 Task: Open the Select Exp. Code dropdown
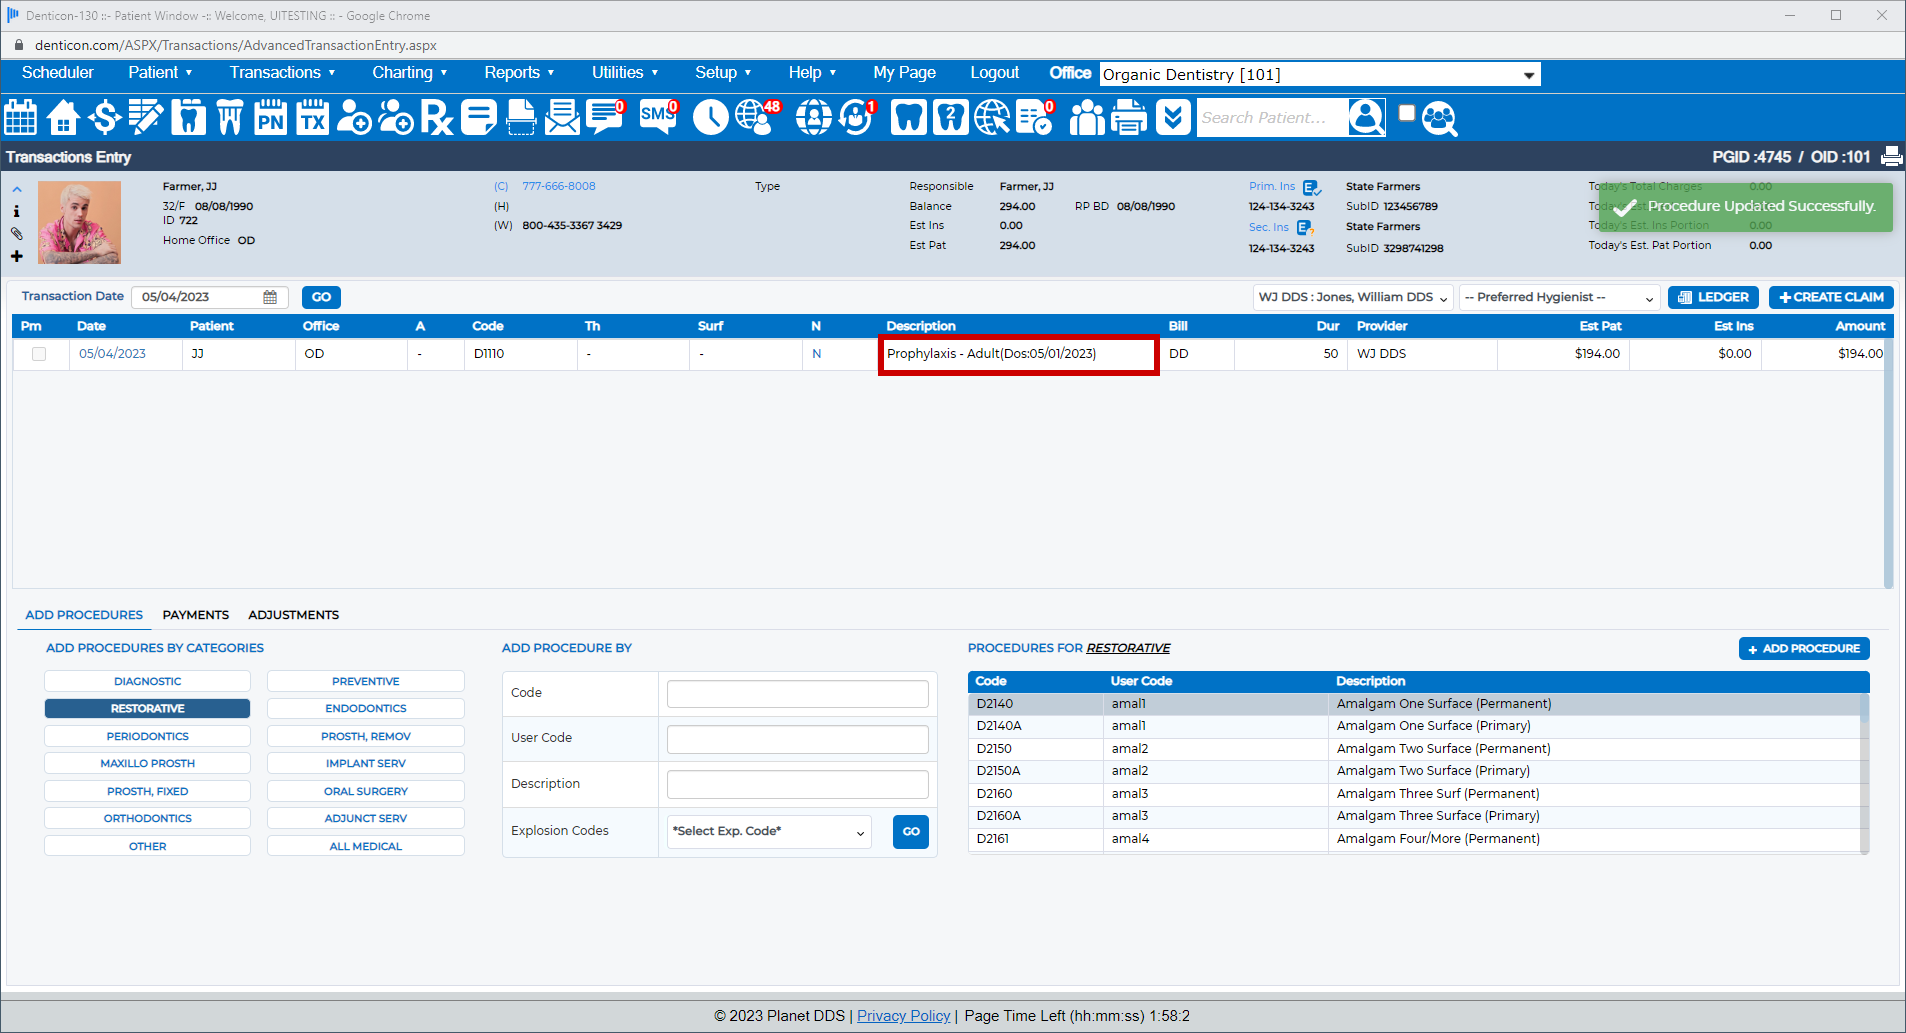(768, 832)
